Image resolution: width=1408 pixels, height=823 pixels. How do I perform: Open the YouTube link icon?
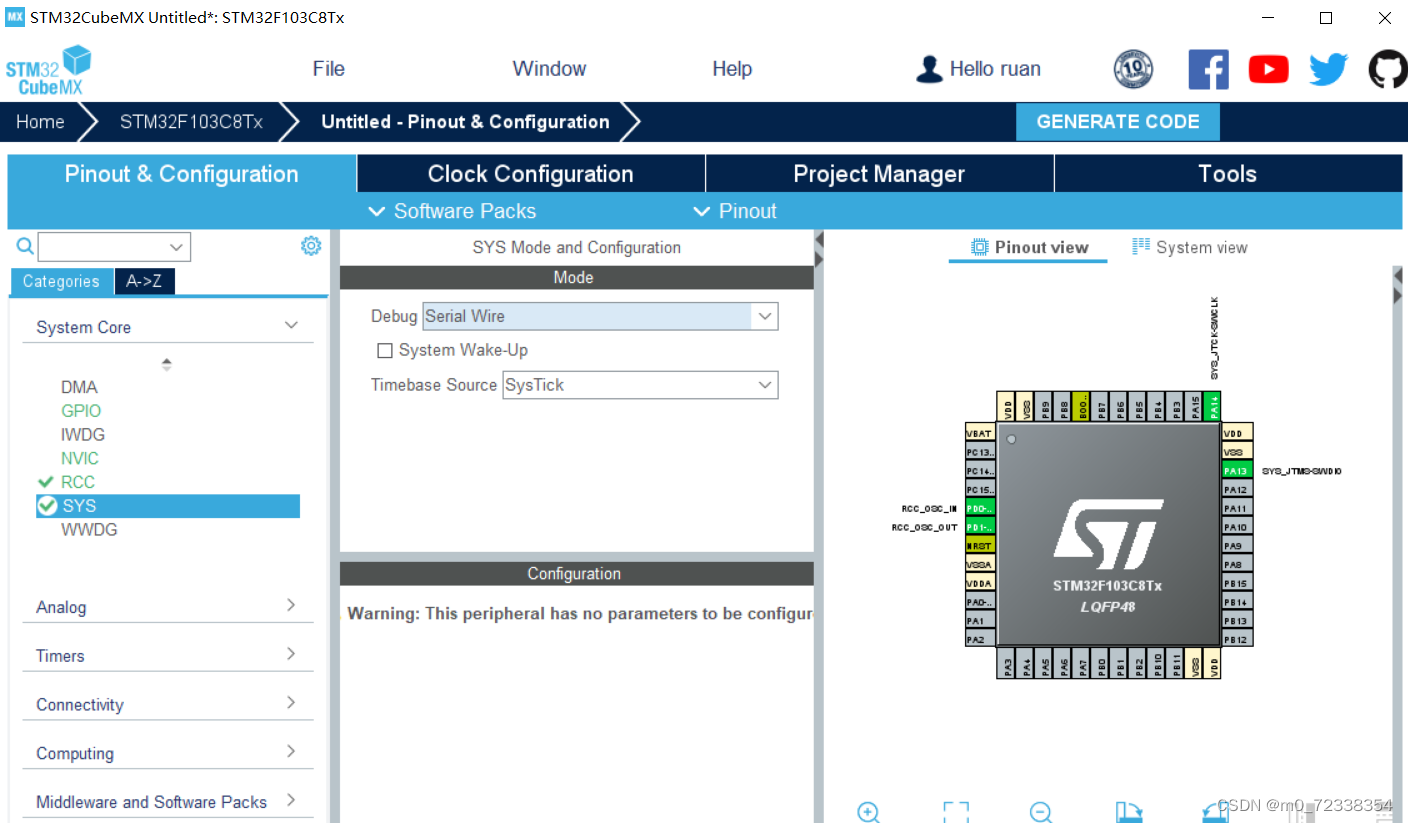coord(1268,69)
